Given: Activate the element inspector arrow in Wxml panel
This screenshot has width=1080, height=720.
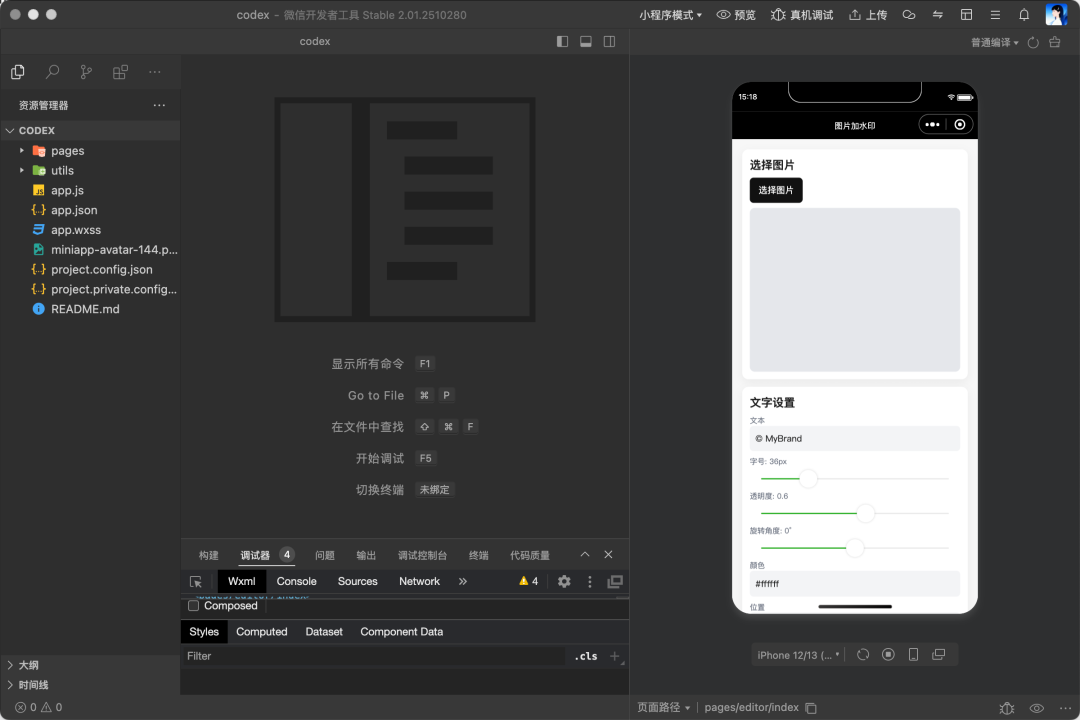Looking at the screenshot, I should [196, 581].
